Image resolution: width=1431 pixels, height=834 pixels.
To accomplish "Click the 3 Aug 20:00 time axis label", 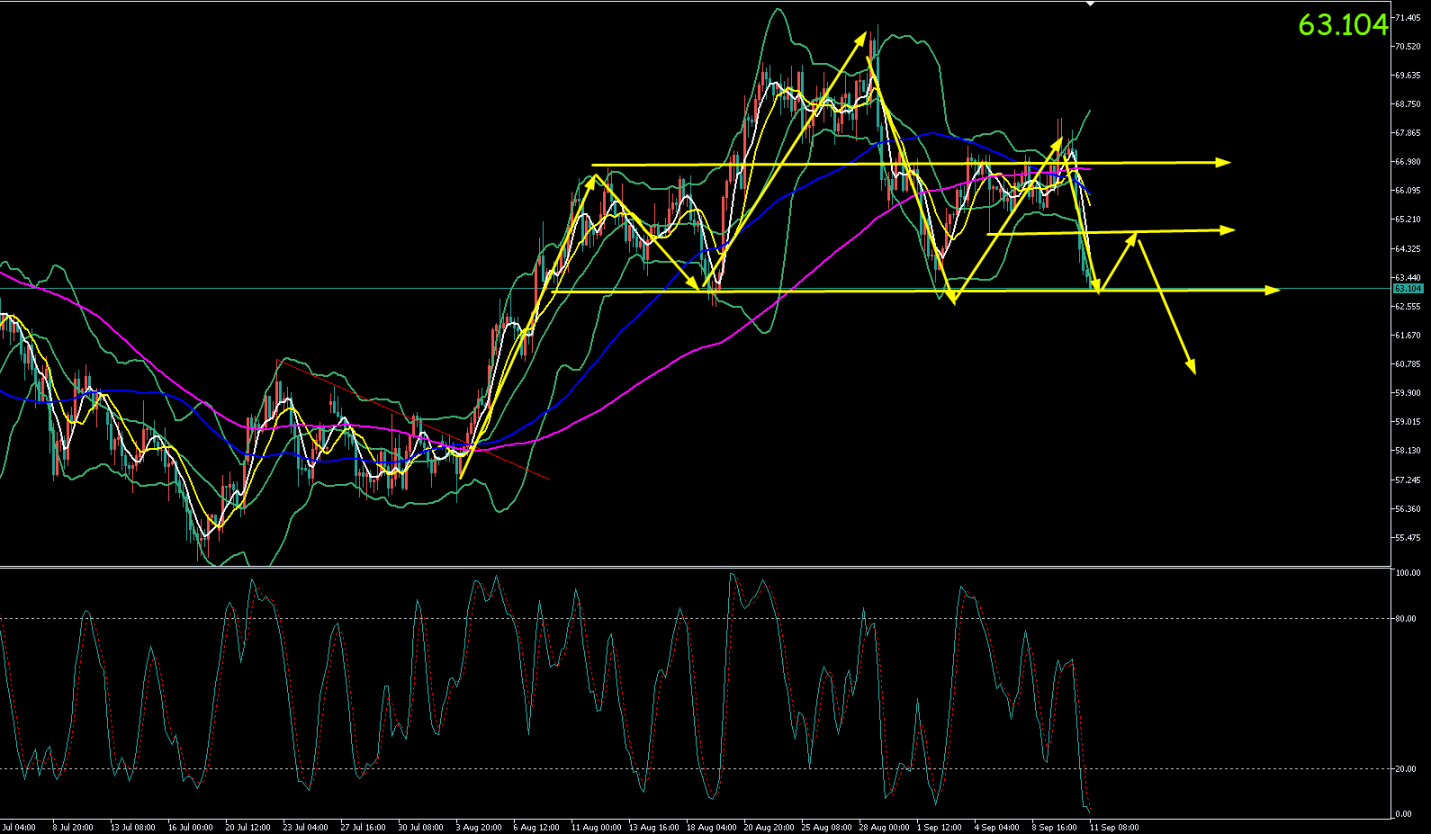I will click(x=477, y=828).
